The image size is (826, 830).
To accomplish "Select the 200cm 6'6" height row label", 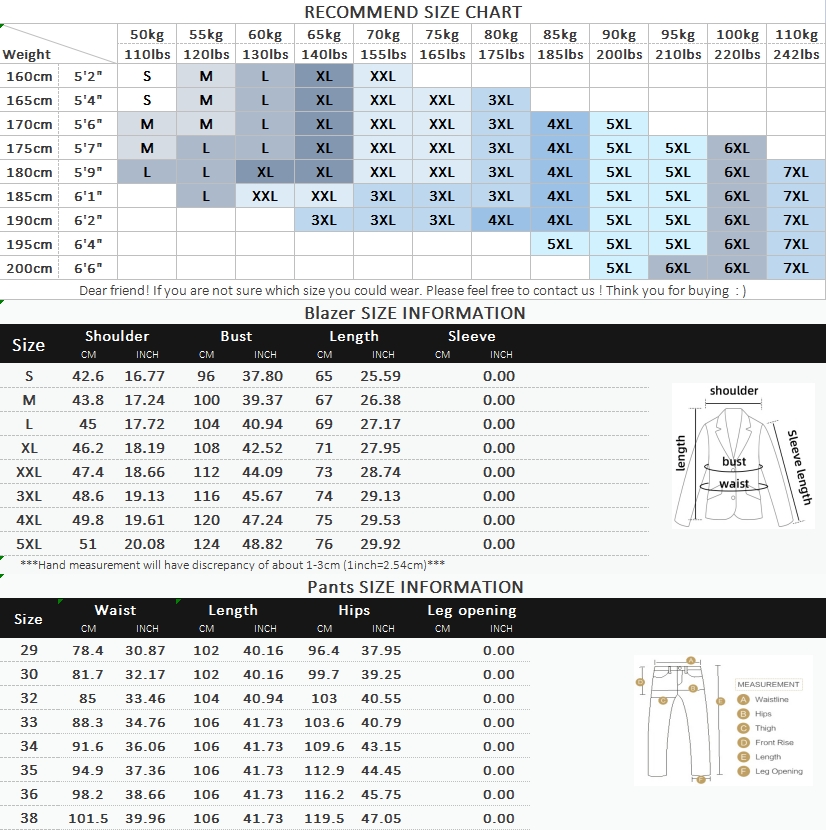I will pyautogui.click(x=59, y=268).
